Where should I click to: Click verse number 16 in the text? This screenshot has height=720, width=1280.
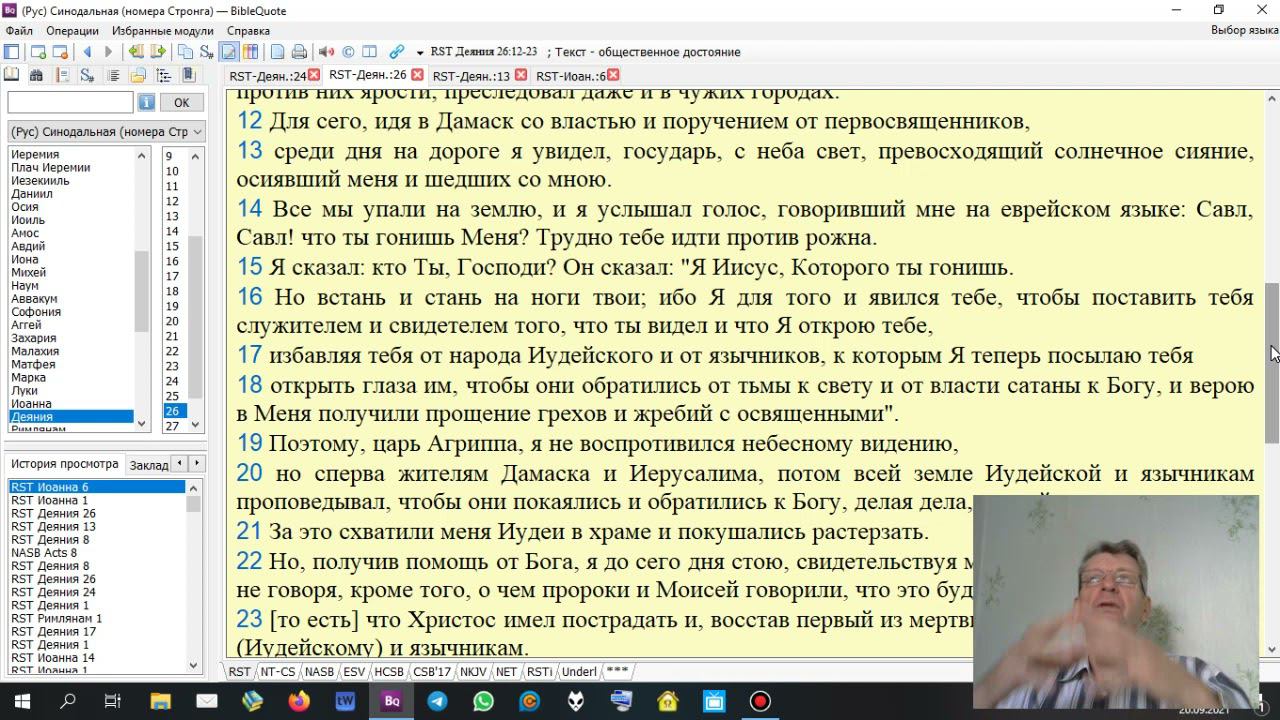pyautogui.click(x=249, y=297)
